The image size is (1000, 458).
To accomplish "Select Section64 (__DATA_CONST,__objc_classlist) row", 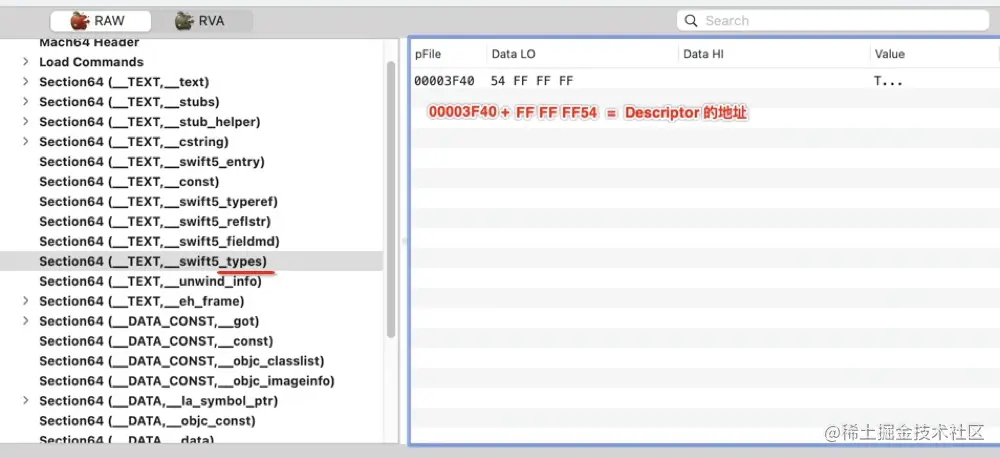I will click(x=191, y=361).
